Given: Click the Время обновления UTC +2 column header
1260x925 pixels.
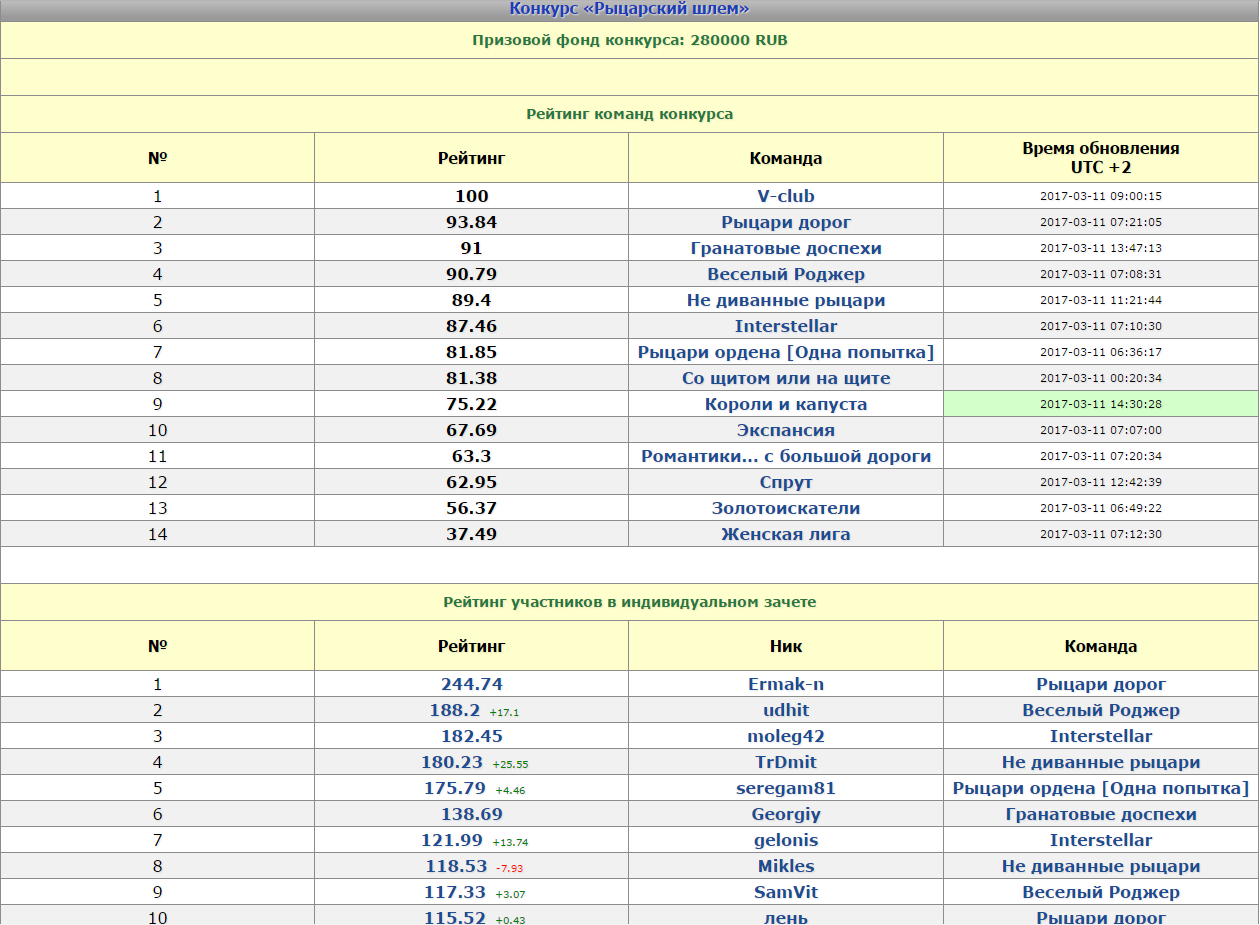Looking at the screenshot, I should 1101,158.
